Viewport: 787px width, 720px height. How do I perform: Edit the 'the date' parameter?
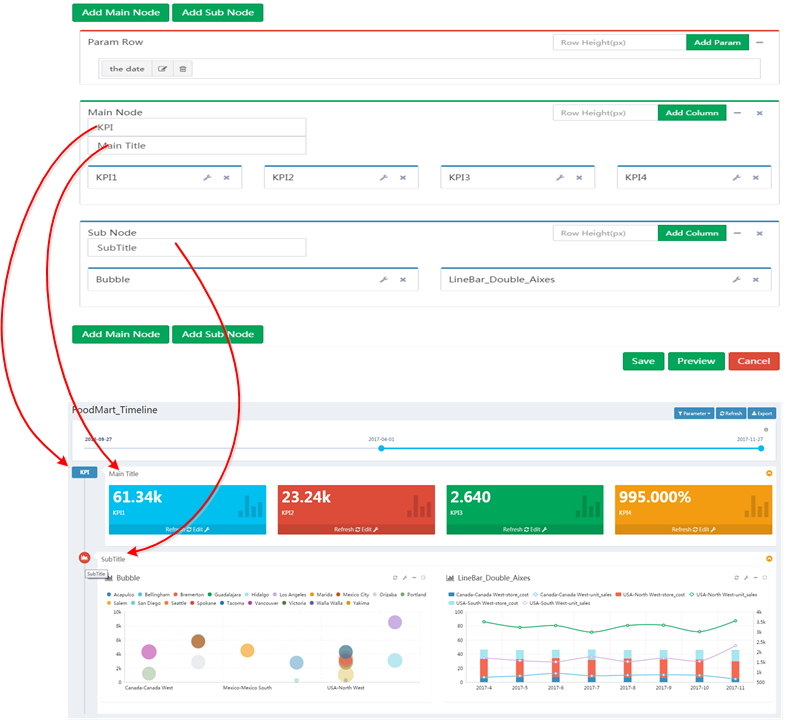coord(162,69)
